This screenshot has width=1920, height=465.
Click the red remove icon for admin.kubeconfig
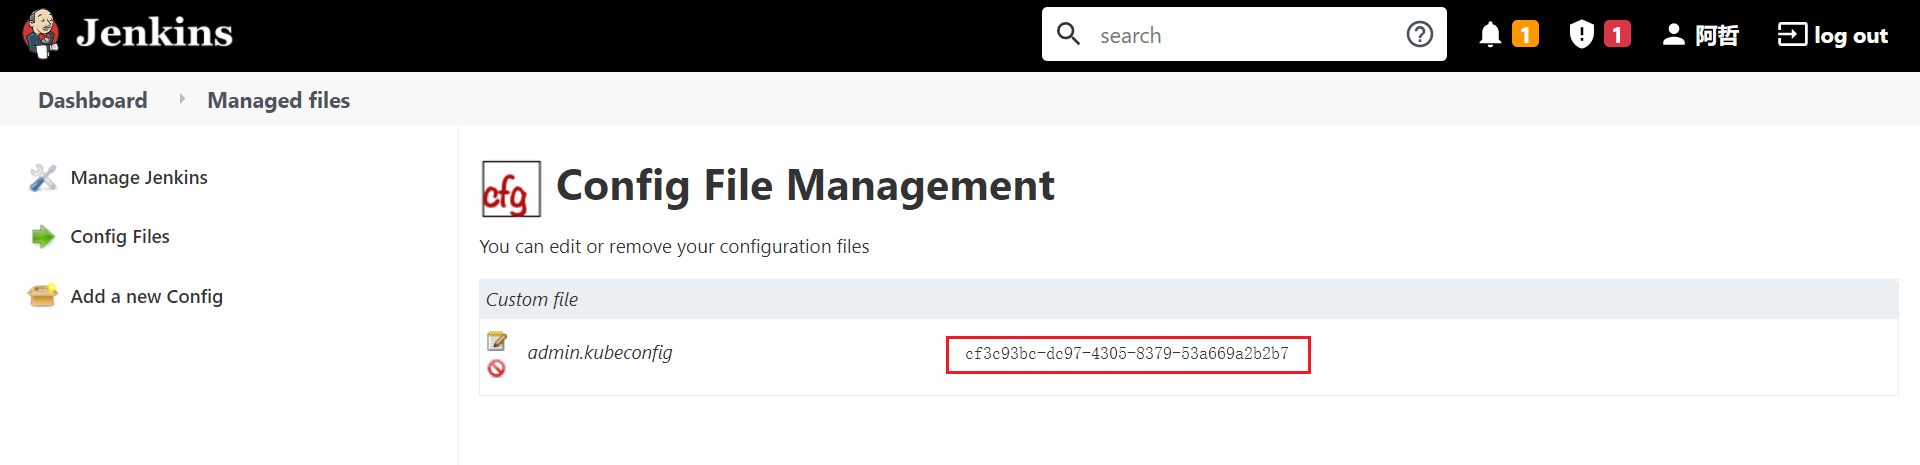pos(497,369)
